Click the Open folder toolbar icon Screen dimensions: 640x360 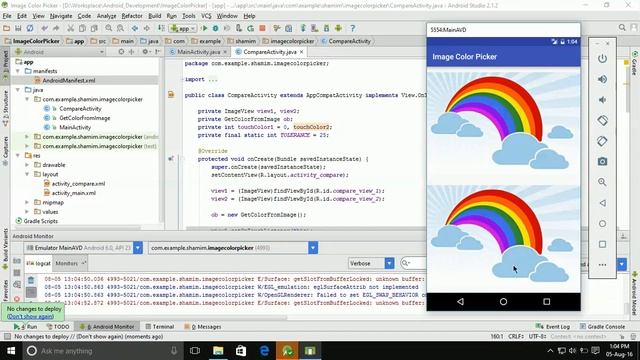click(7, 28)
